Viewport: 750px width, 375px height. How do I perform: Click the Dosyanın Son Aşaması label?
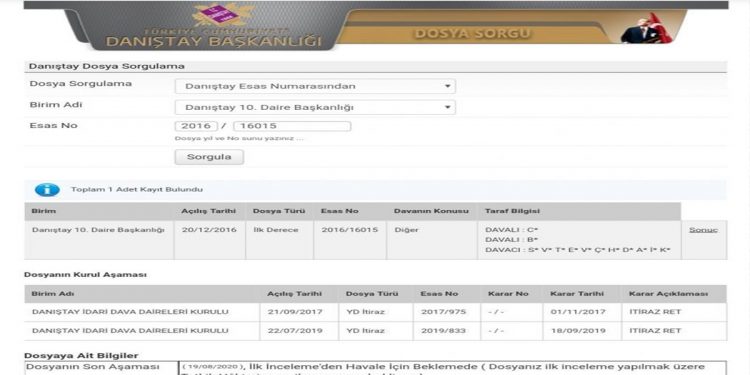(92, 367)
